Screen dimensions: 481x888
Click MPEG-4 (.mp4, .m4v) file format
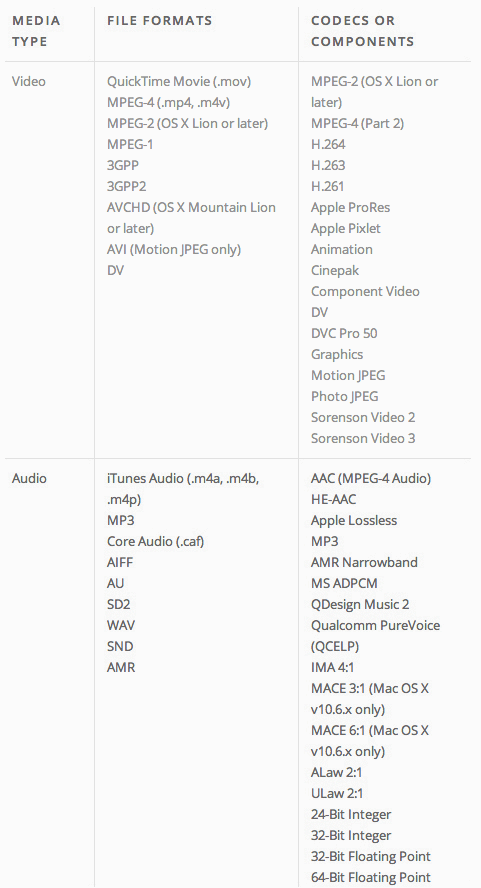tap(168, 102)
